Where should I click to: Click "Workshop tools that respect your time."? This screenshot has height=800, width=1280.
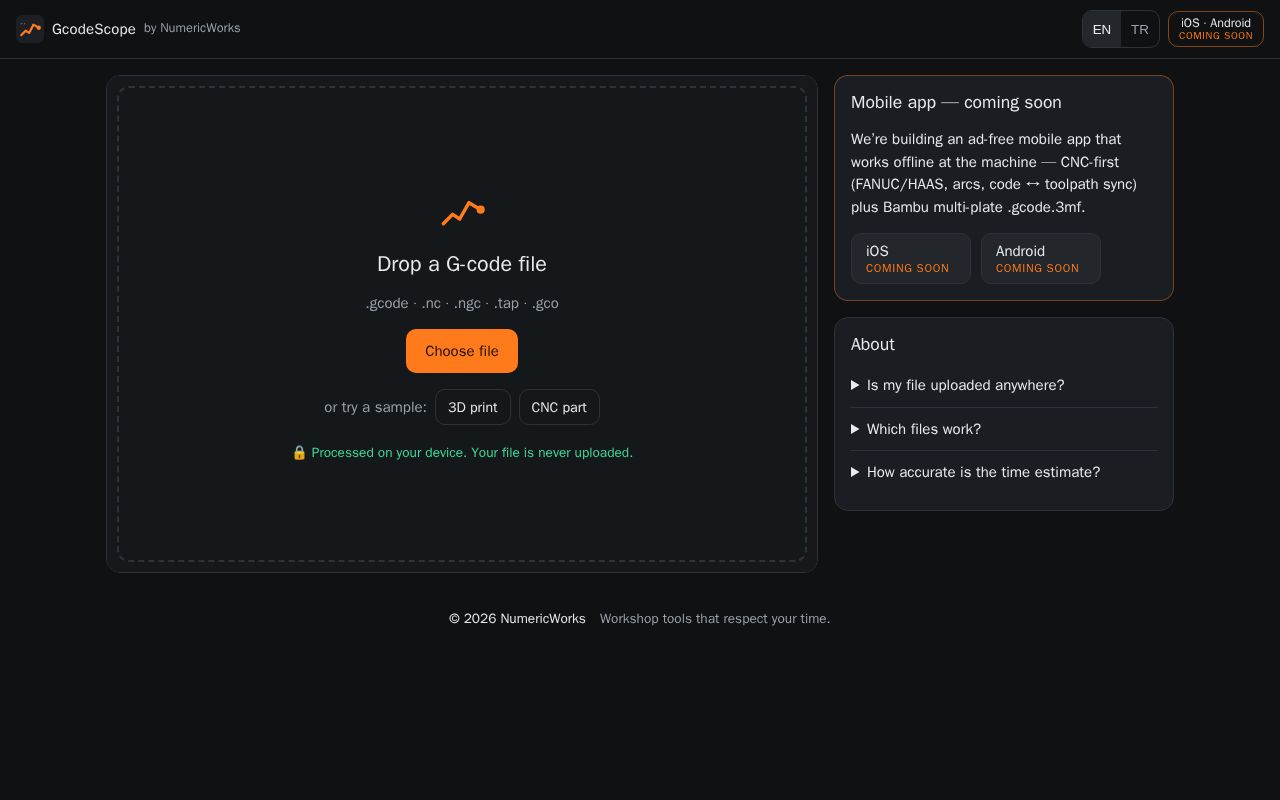click(x=715, y=619)
